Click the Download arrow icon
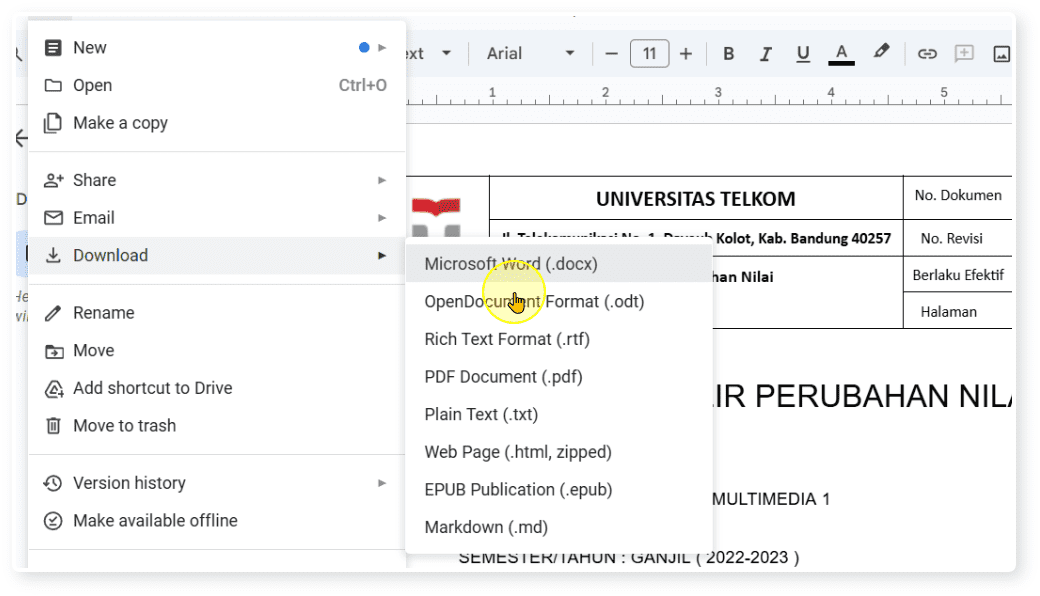The height and width of the screenshot is (596, 1040). tap(53, 255)
